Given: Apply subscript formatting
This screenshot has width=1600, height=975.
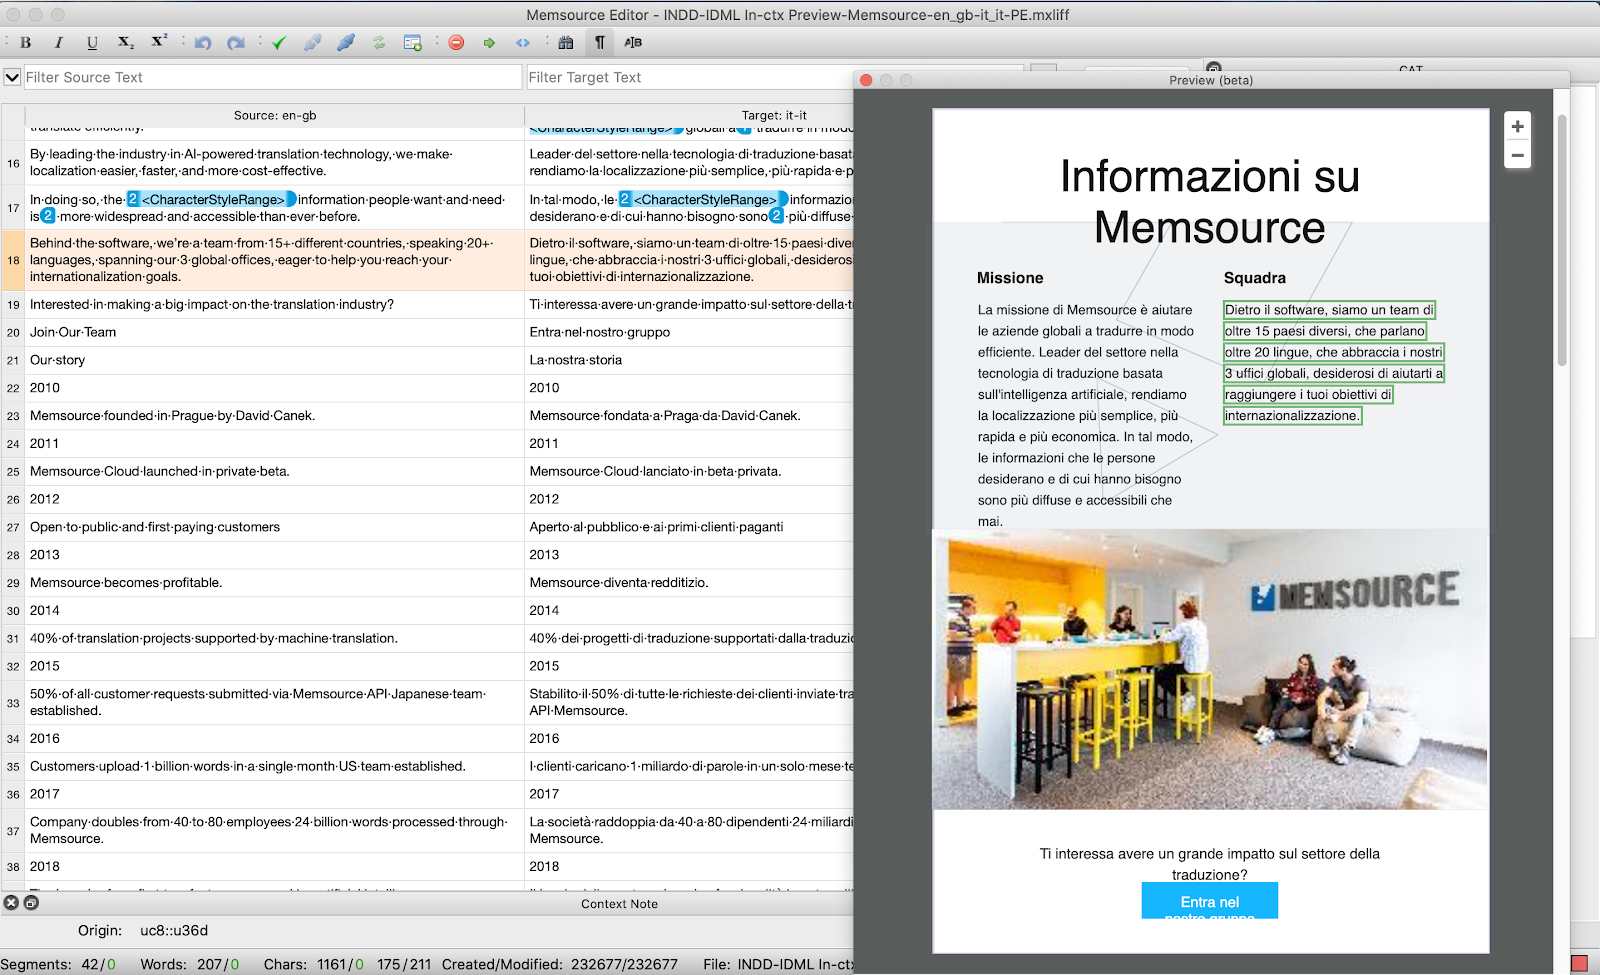Looking at the screenshot, I should pos(125,43).
